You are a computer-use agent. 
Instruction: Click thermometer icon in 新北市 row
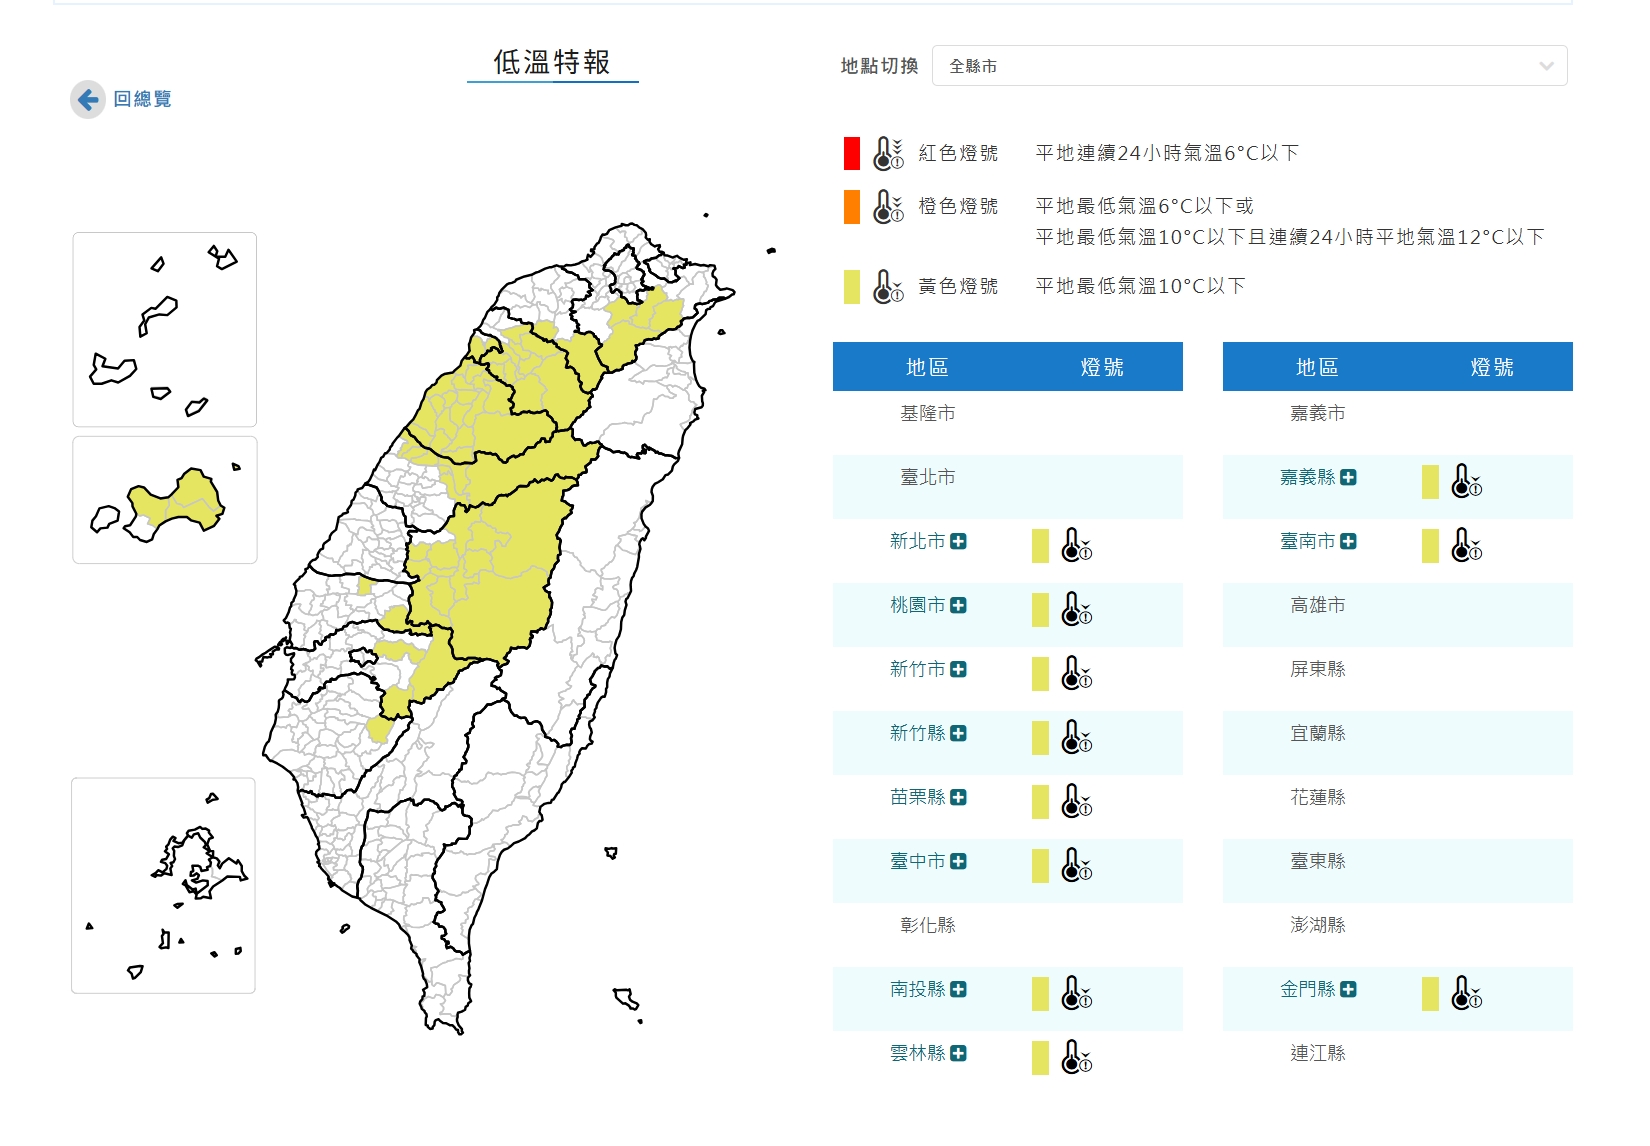(1076, 545)
